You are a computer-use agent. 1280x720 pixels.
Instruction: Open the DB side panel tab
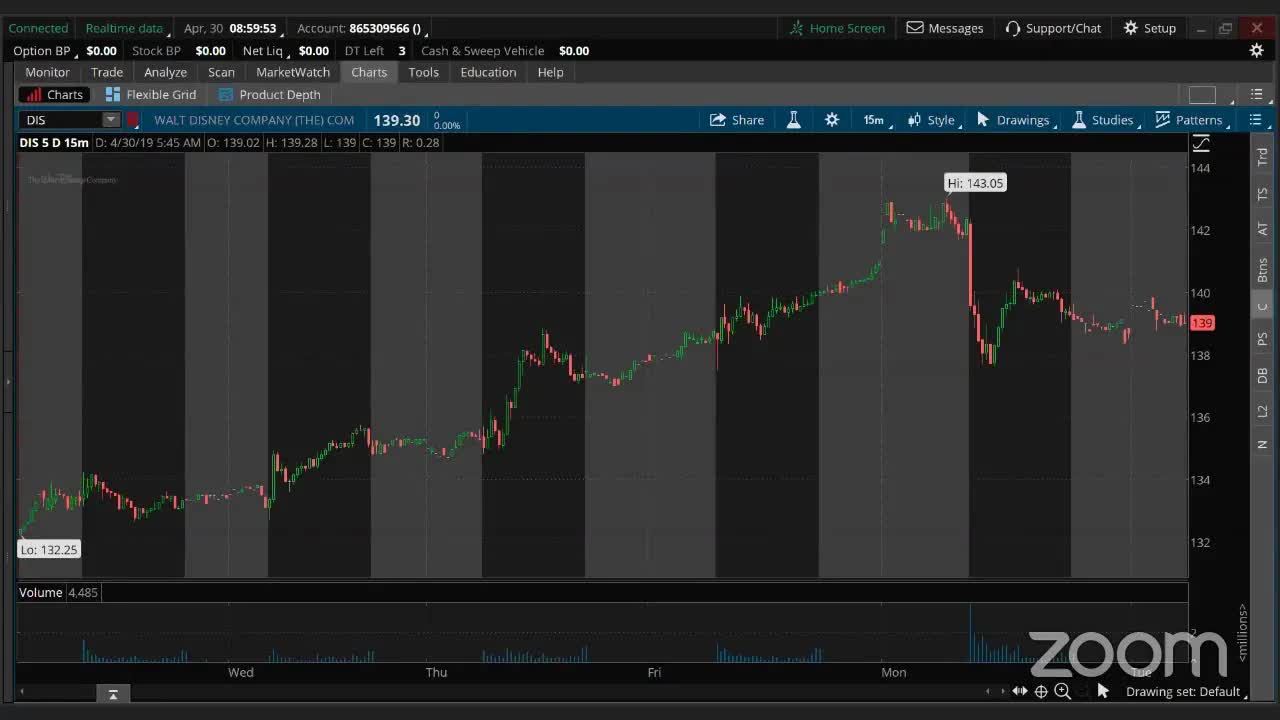tap(1262, 375)
